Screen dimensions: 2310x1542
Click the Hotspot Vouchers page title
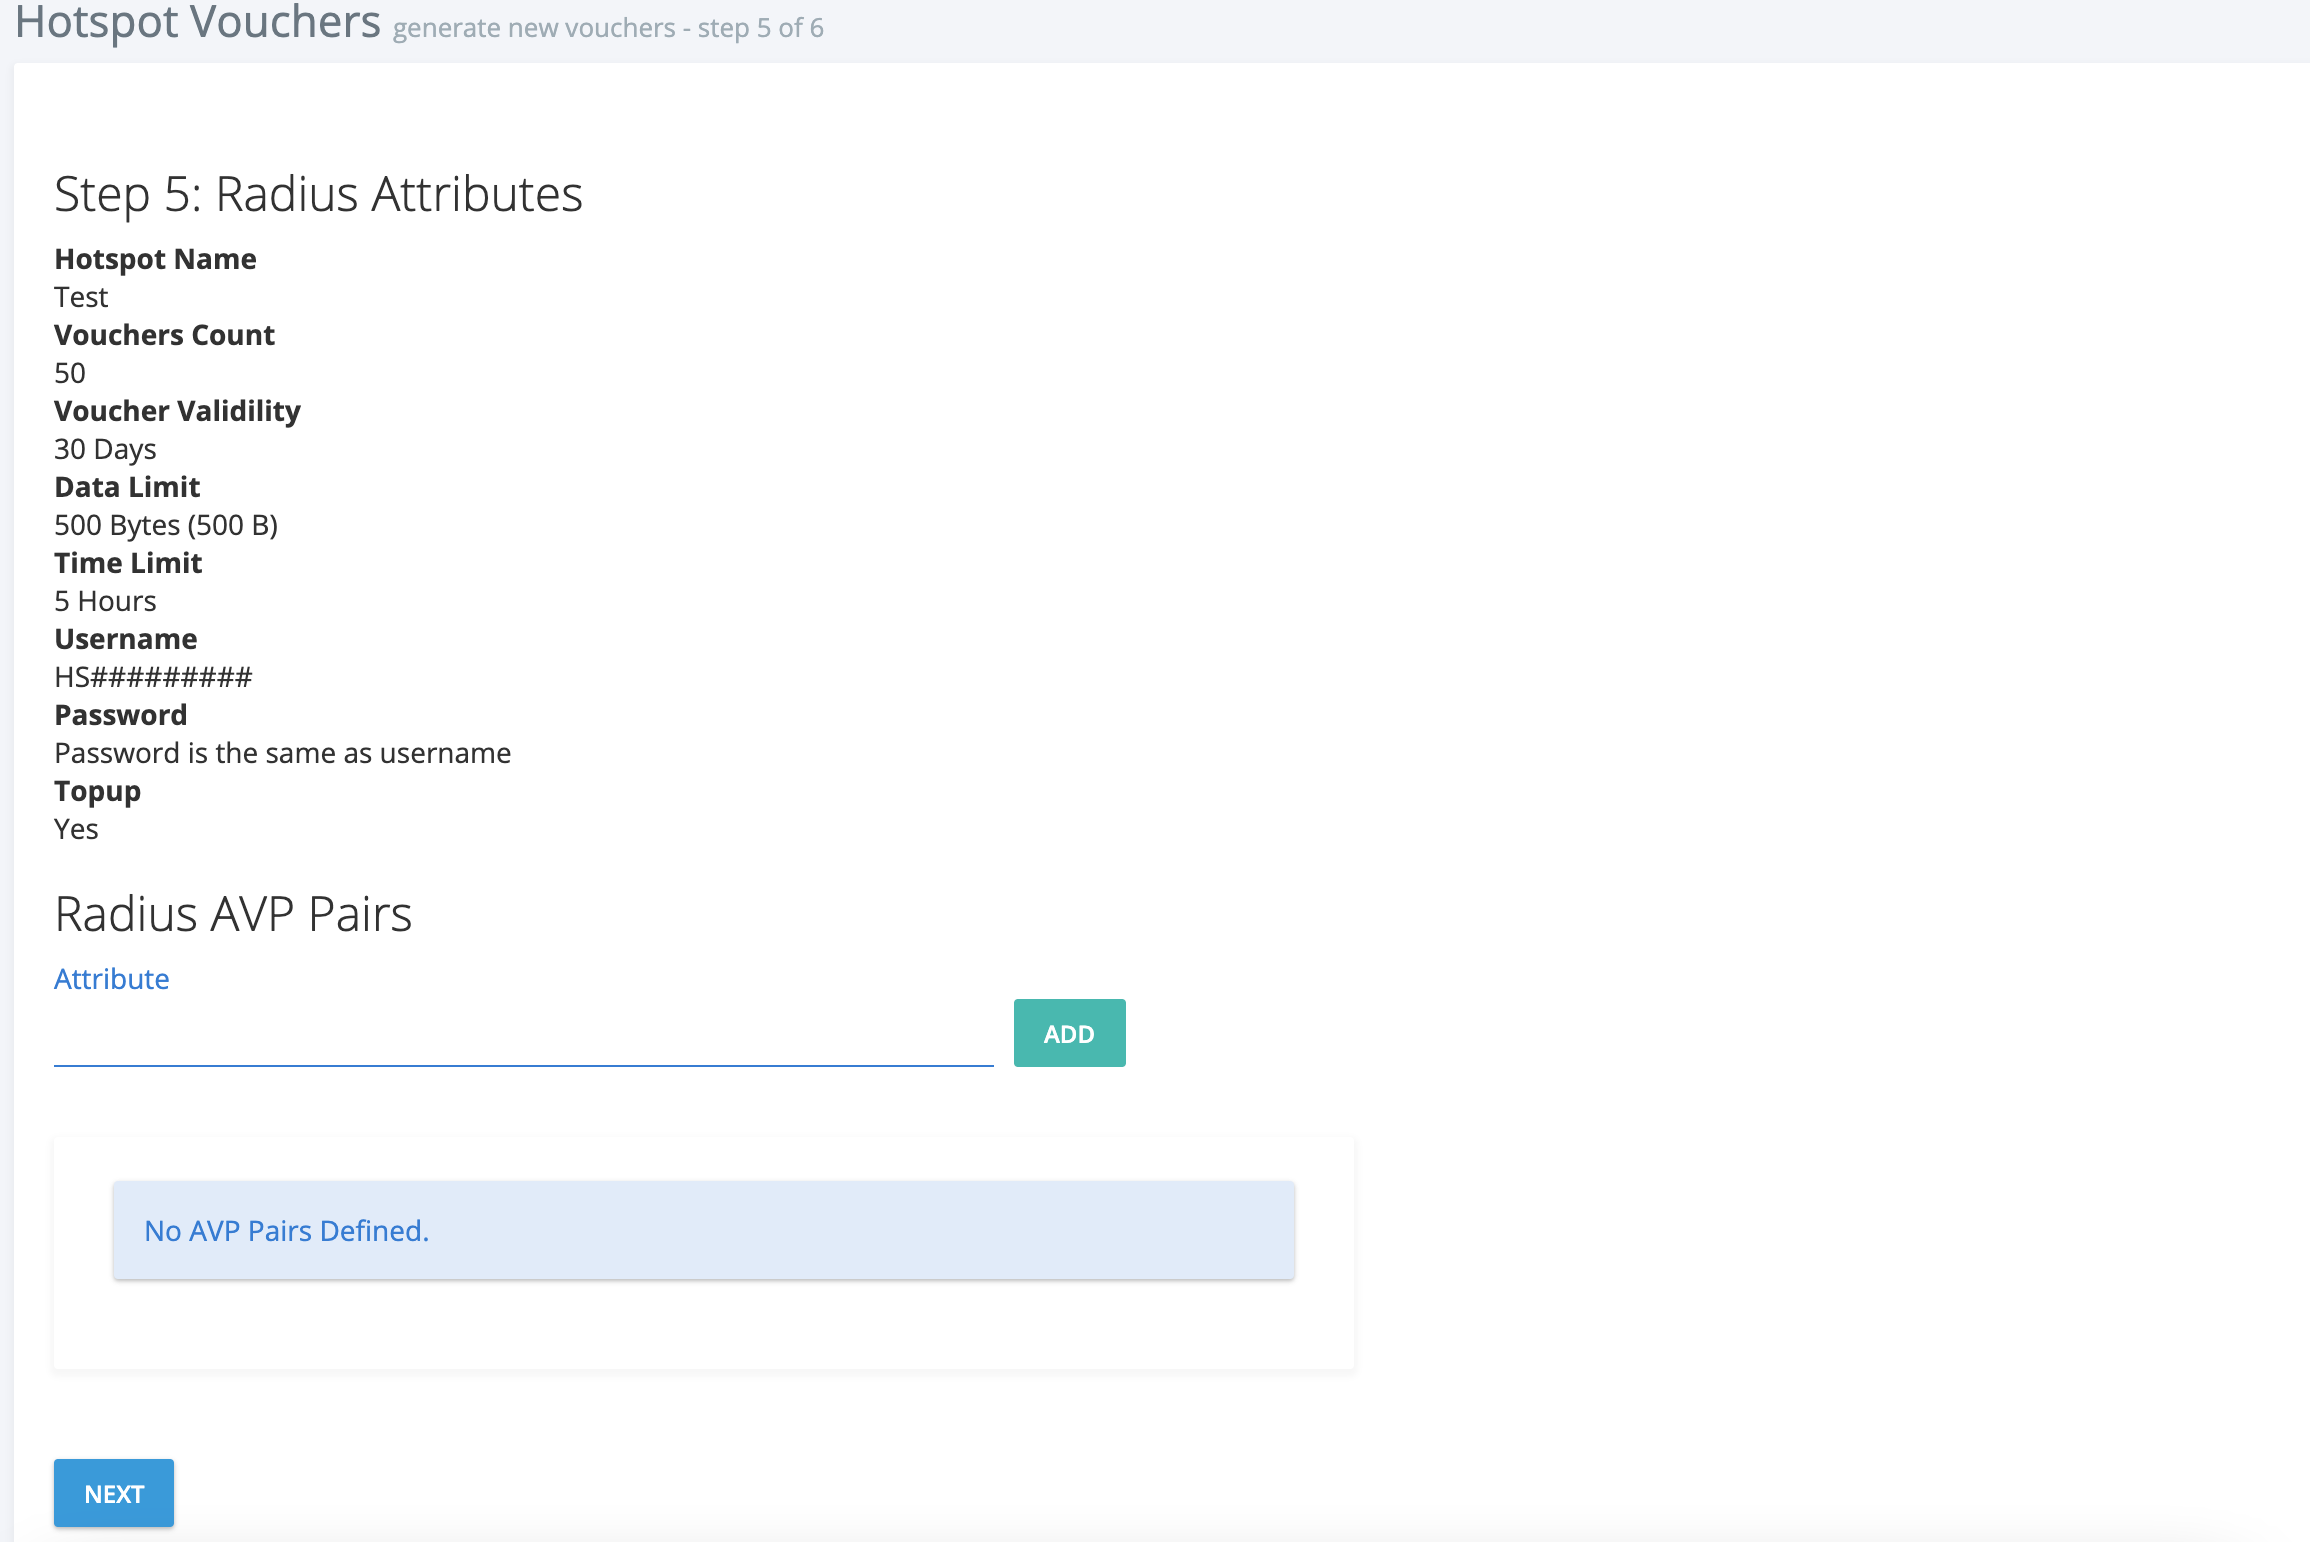click(198, 22)
